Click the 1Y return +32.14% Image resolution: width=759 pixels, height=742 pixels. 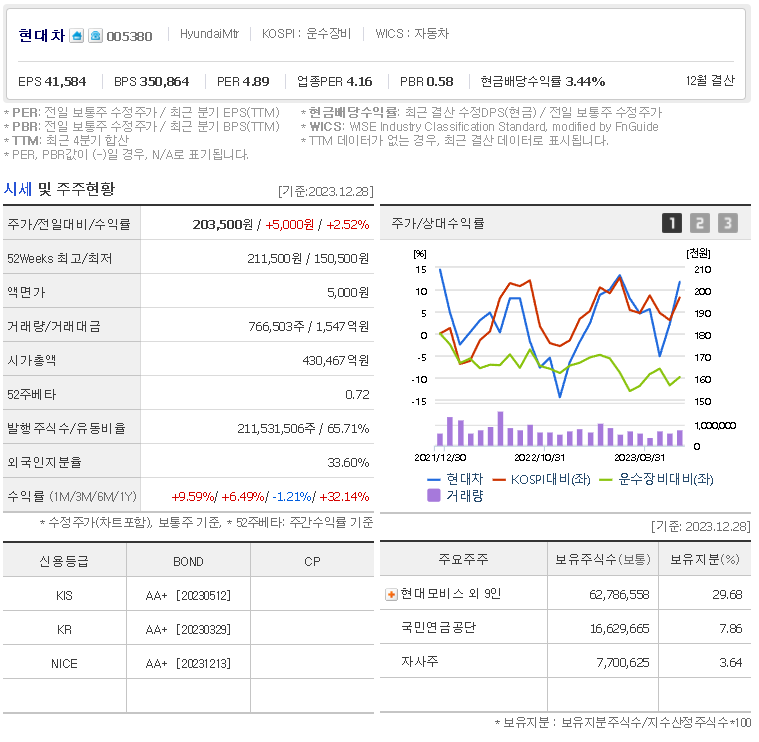pos(344,497)
